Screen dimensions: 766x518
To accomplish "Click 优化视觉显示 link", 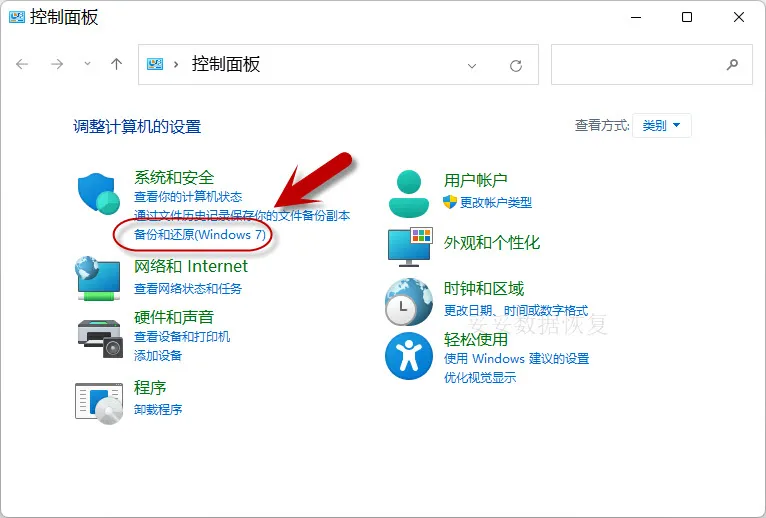I will [x=480, y=377].
